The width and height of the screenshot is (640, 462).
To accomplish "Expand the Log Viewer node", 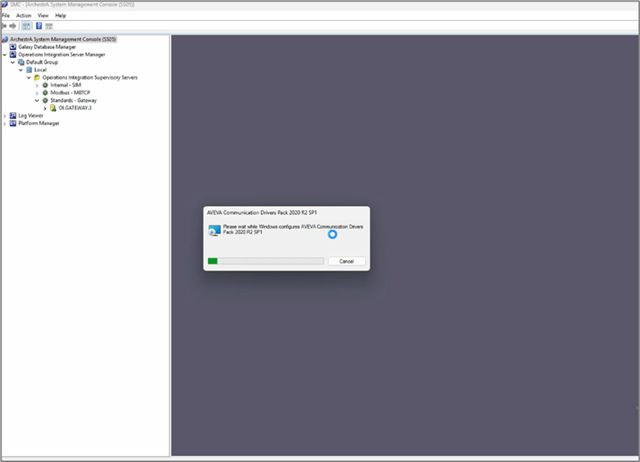I will point(5,115).
